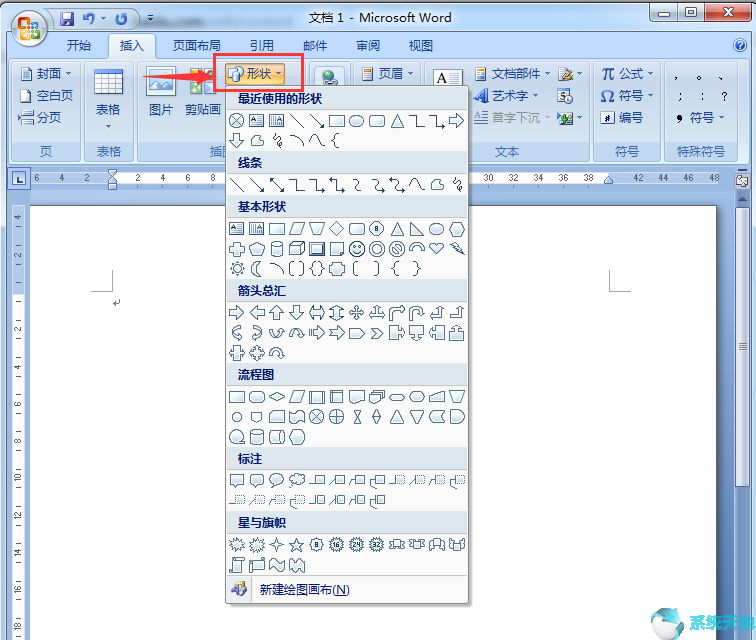Click the Number (编号) button
This screenshot has width=756, height=640.
tap(622, 117)
